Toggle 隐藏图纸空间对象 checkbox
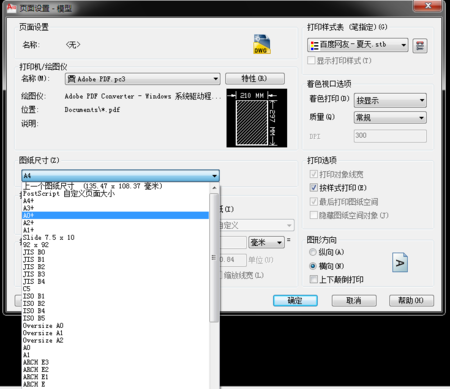Image resolution: width=450 pixels, height=389 pixels. 313,215
